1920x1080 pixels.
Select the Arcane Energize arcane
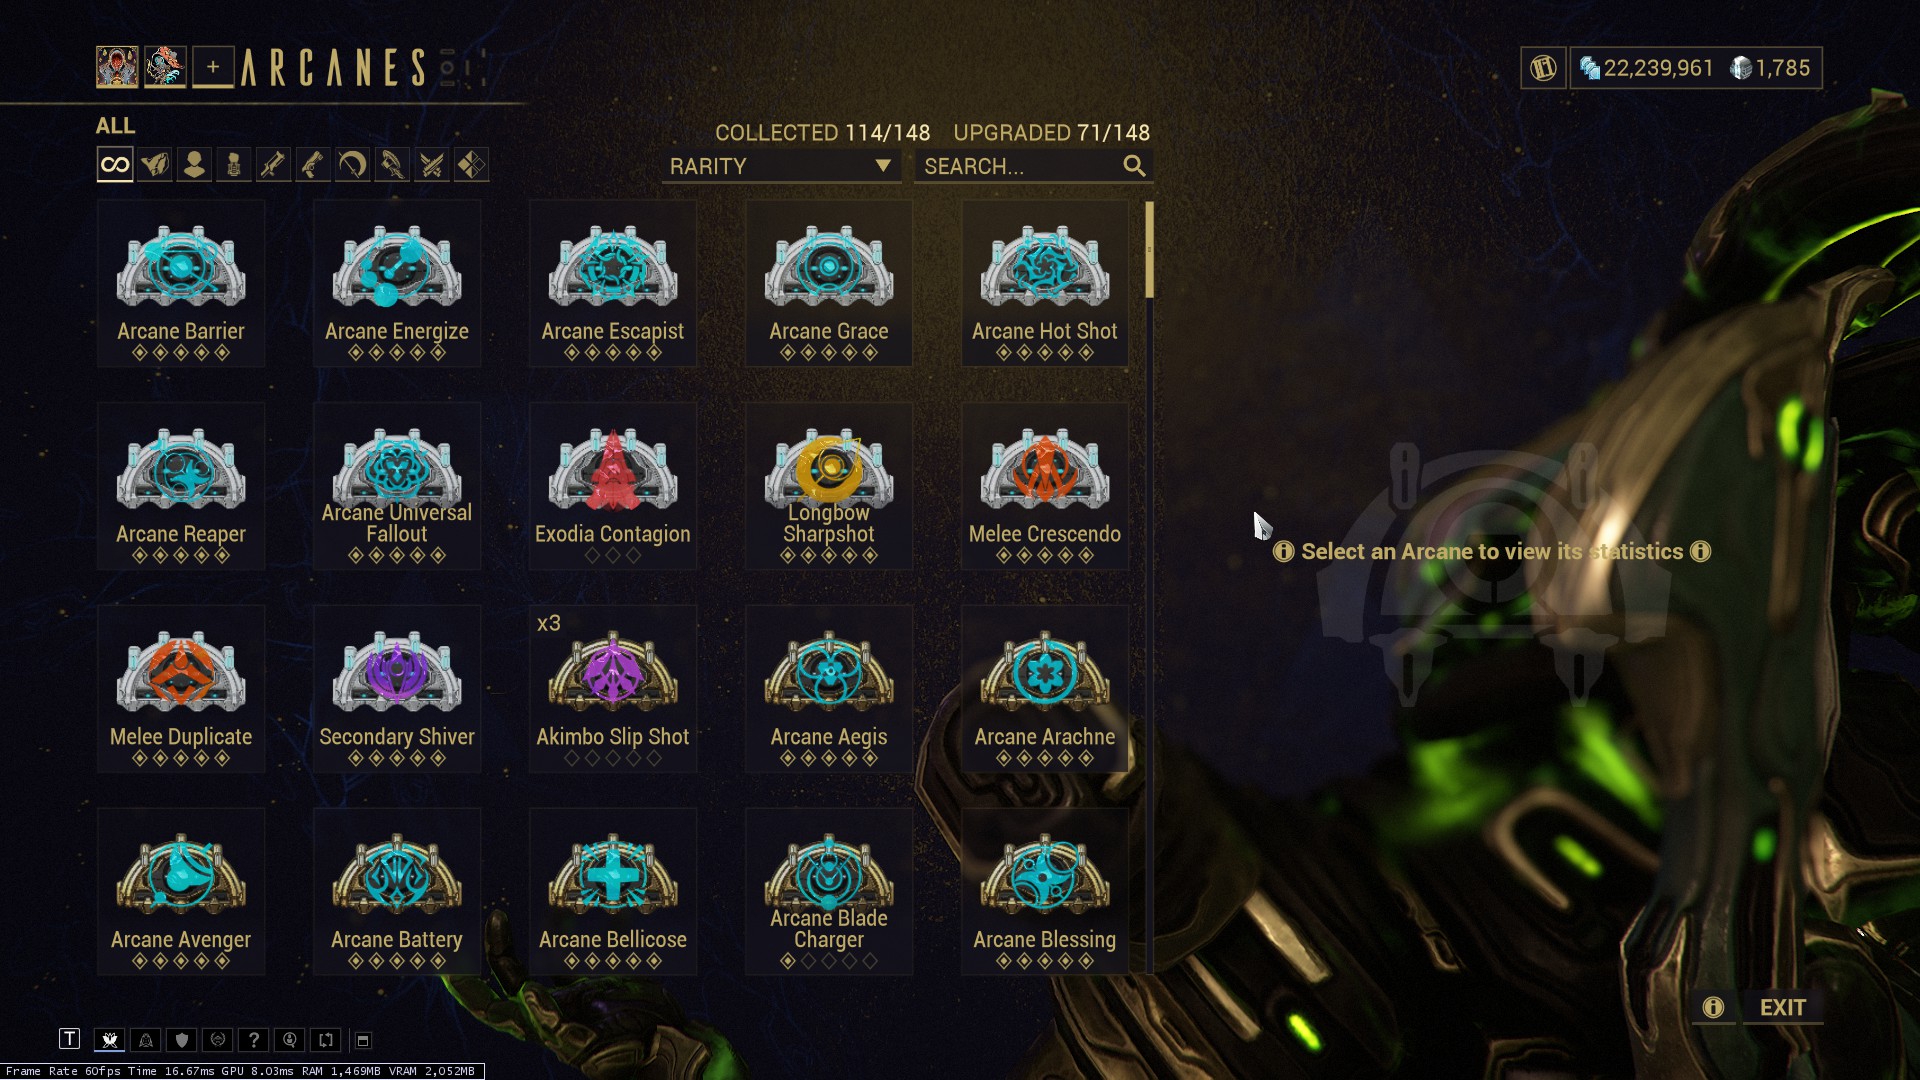pyautogui.click(x=397, y=283)
